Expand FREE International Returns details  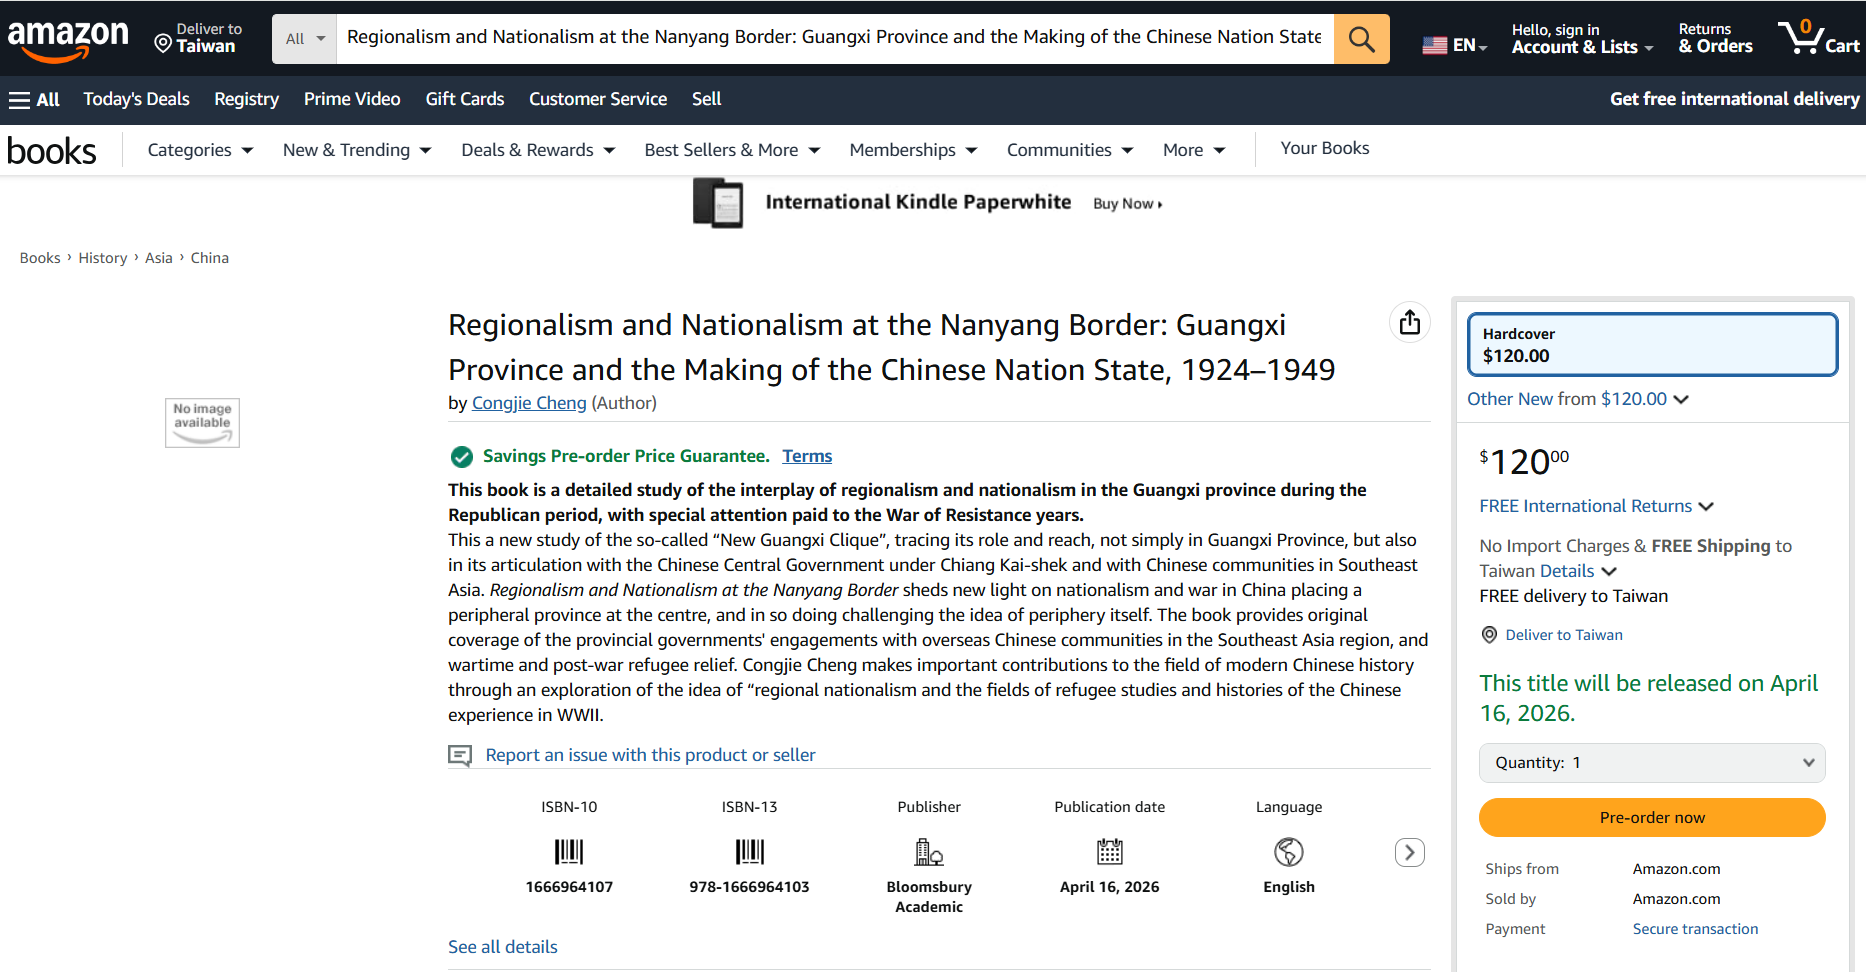(x=1596, y=506)
